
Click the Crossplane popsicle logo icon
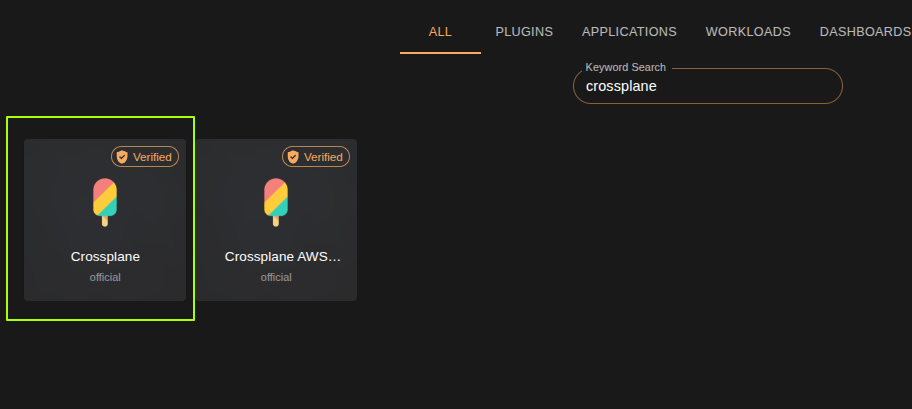105,201
